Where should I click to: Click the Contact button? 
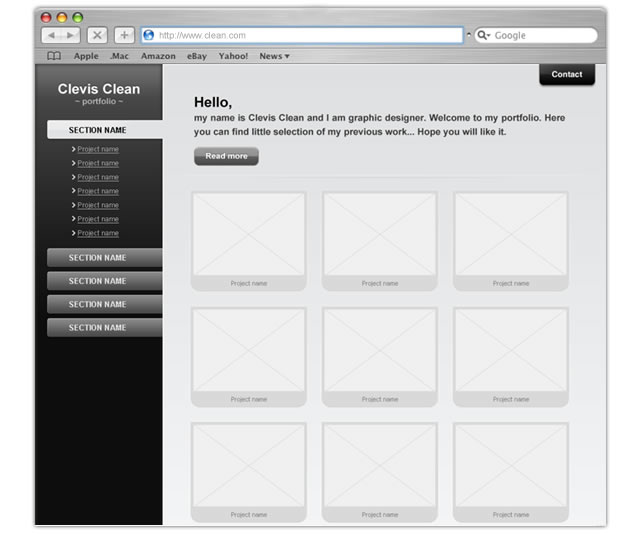pos(567,74)
